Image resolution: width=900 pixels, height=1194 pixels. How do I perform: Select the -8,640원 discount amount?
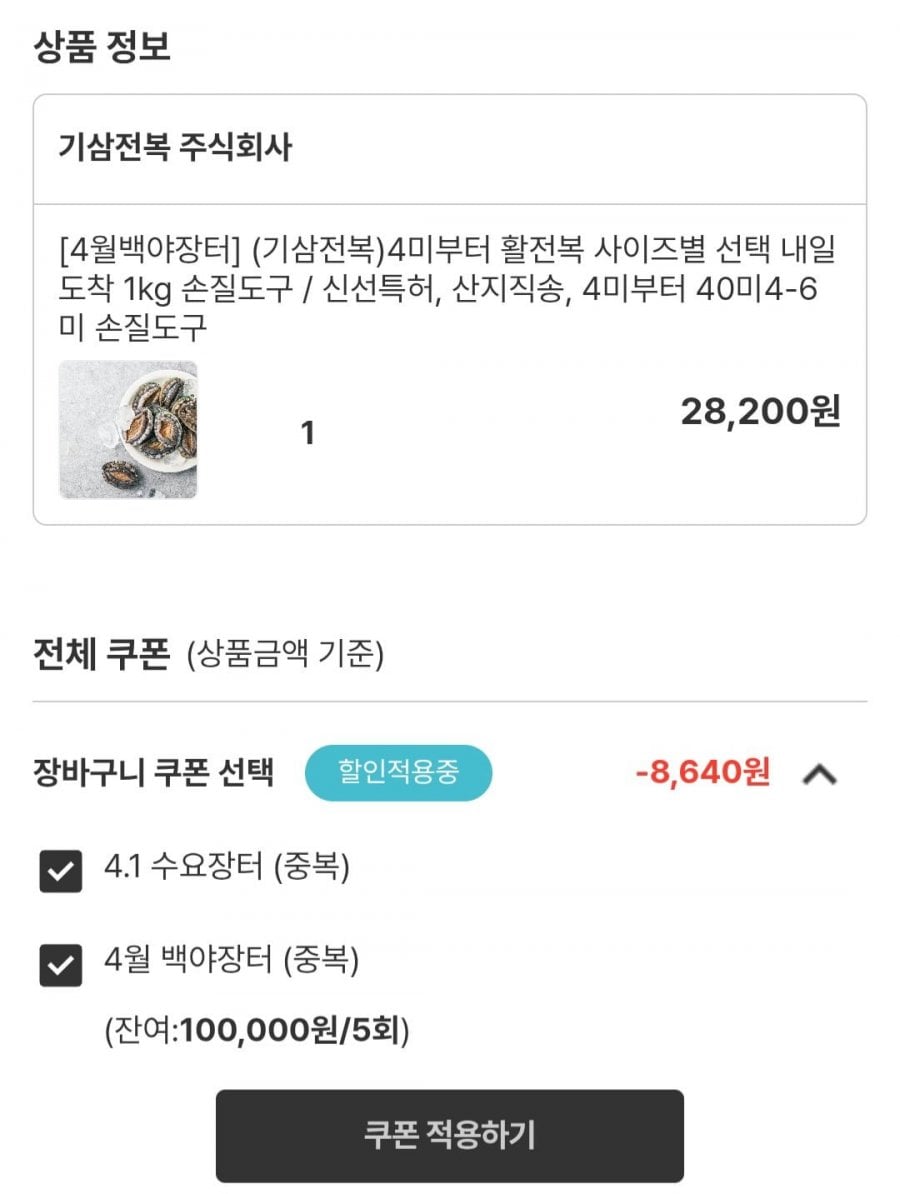click(703, 773)
